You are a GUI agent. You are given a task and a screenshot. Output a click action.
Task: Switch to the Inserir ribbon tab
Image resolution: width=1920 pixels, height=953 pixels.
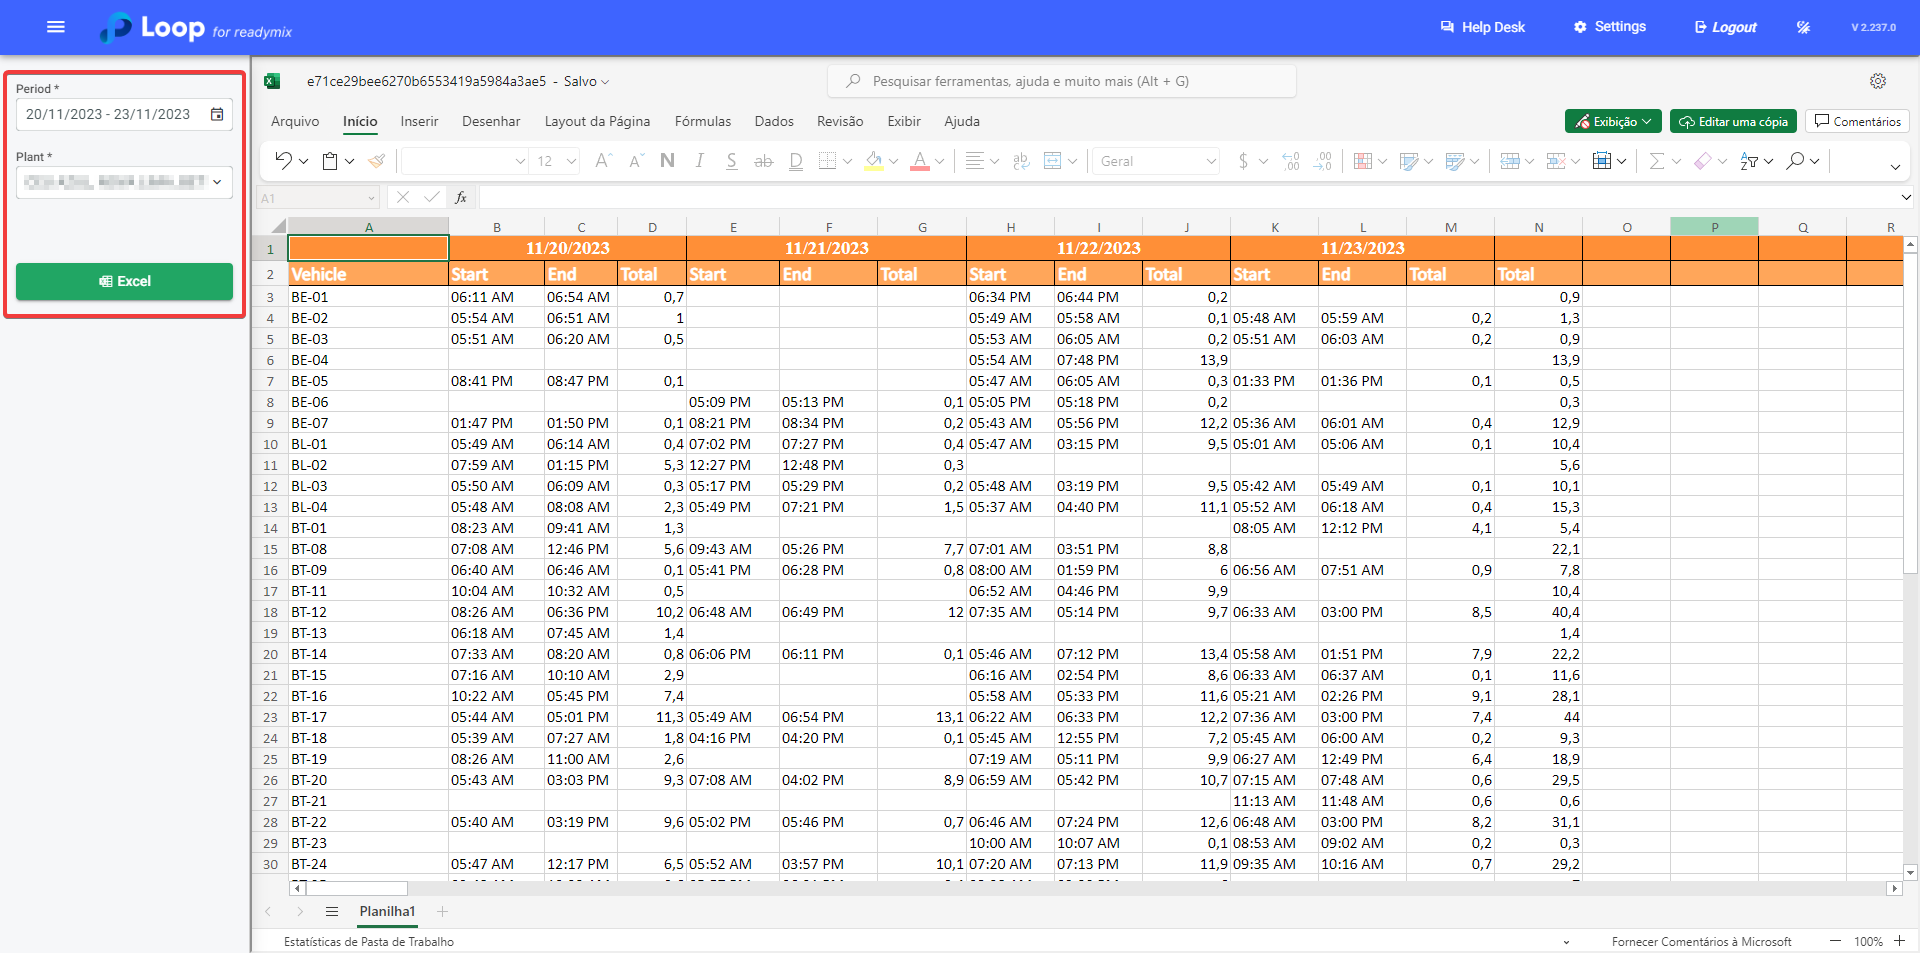419,121
